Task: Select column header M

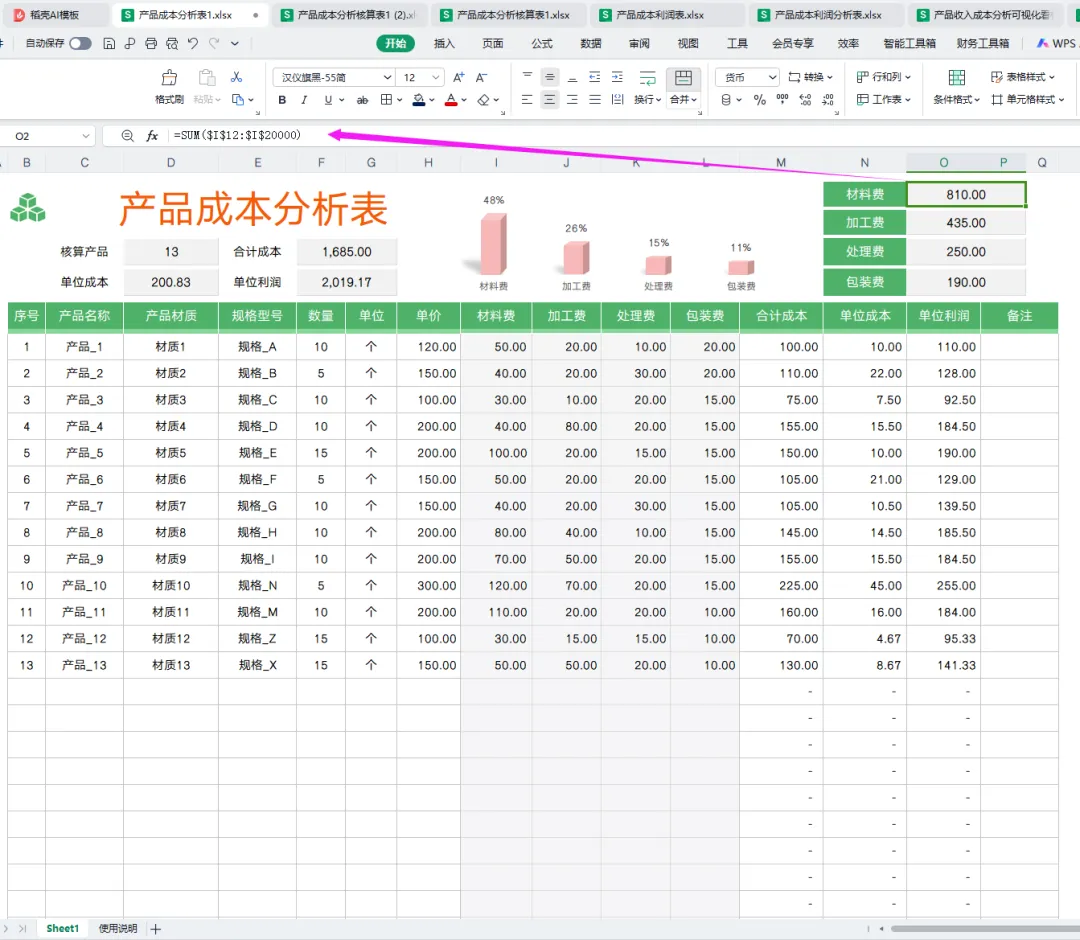Action: coord(781,163)
